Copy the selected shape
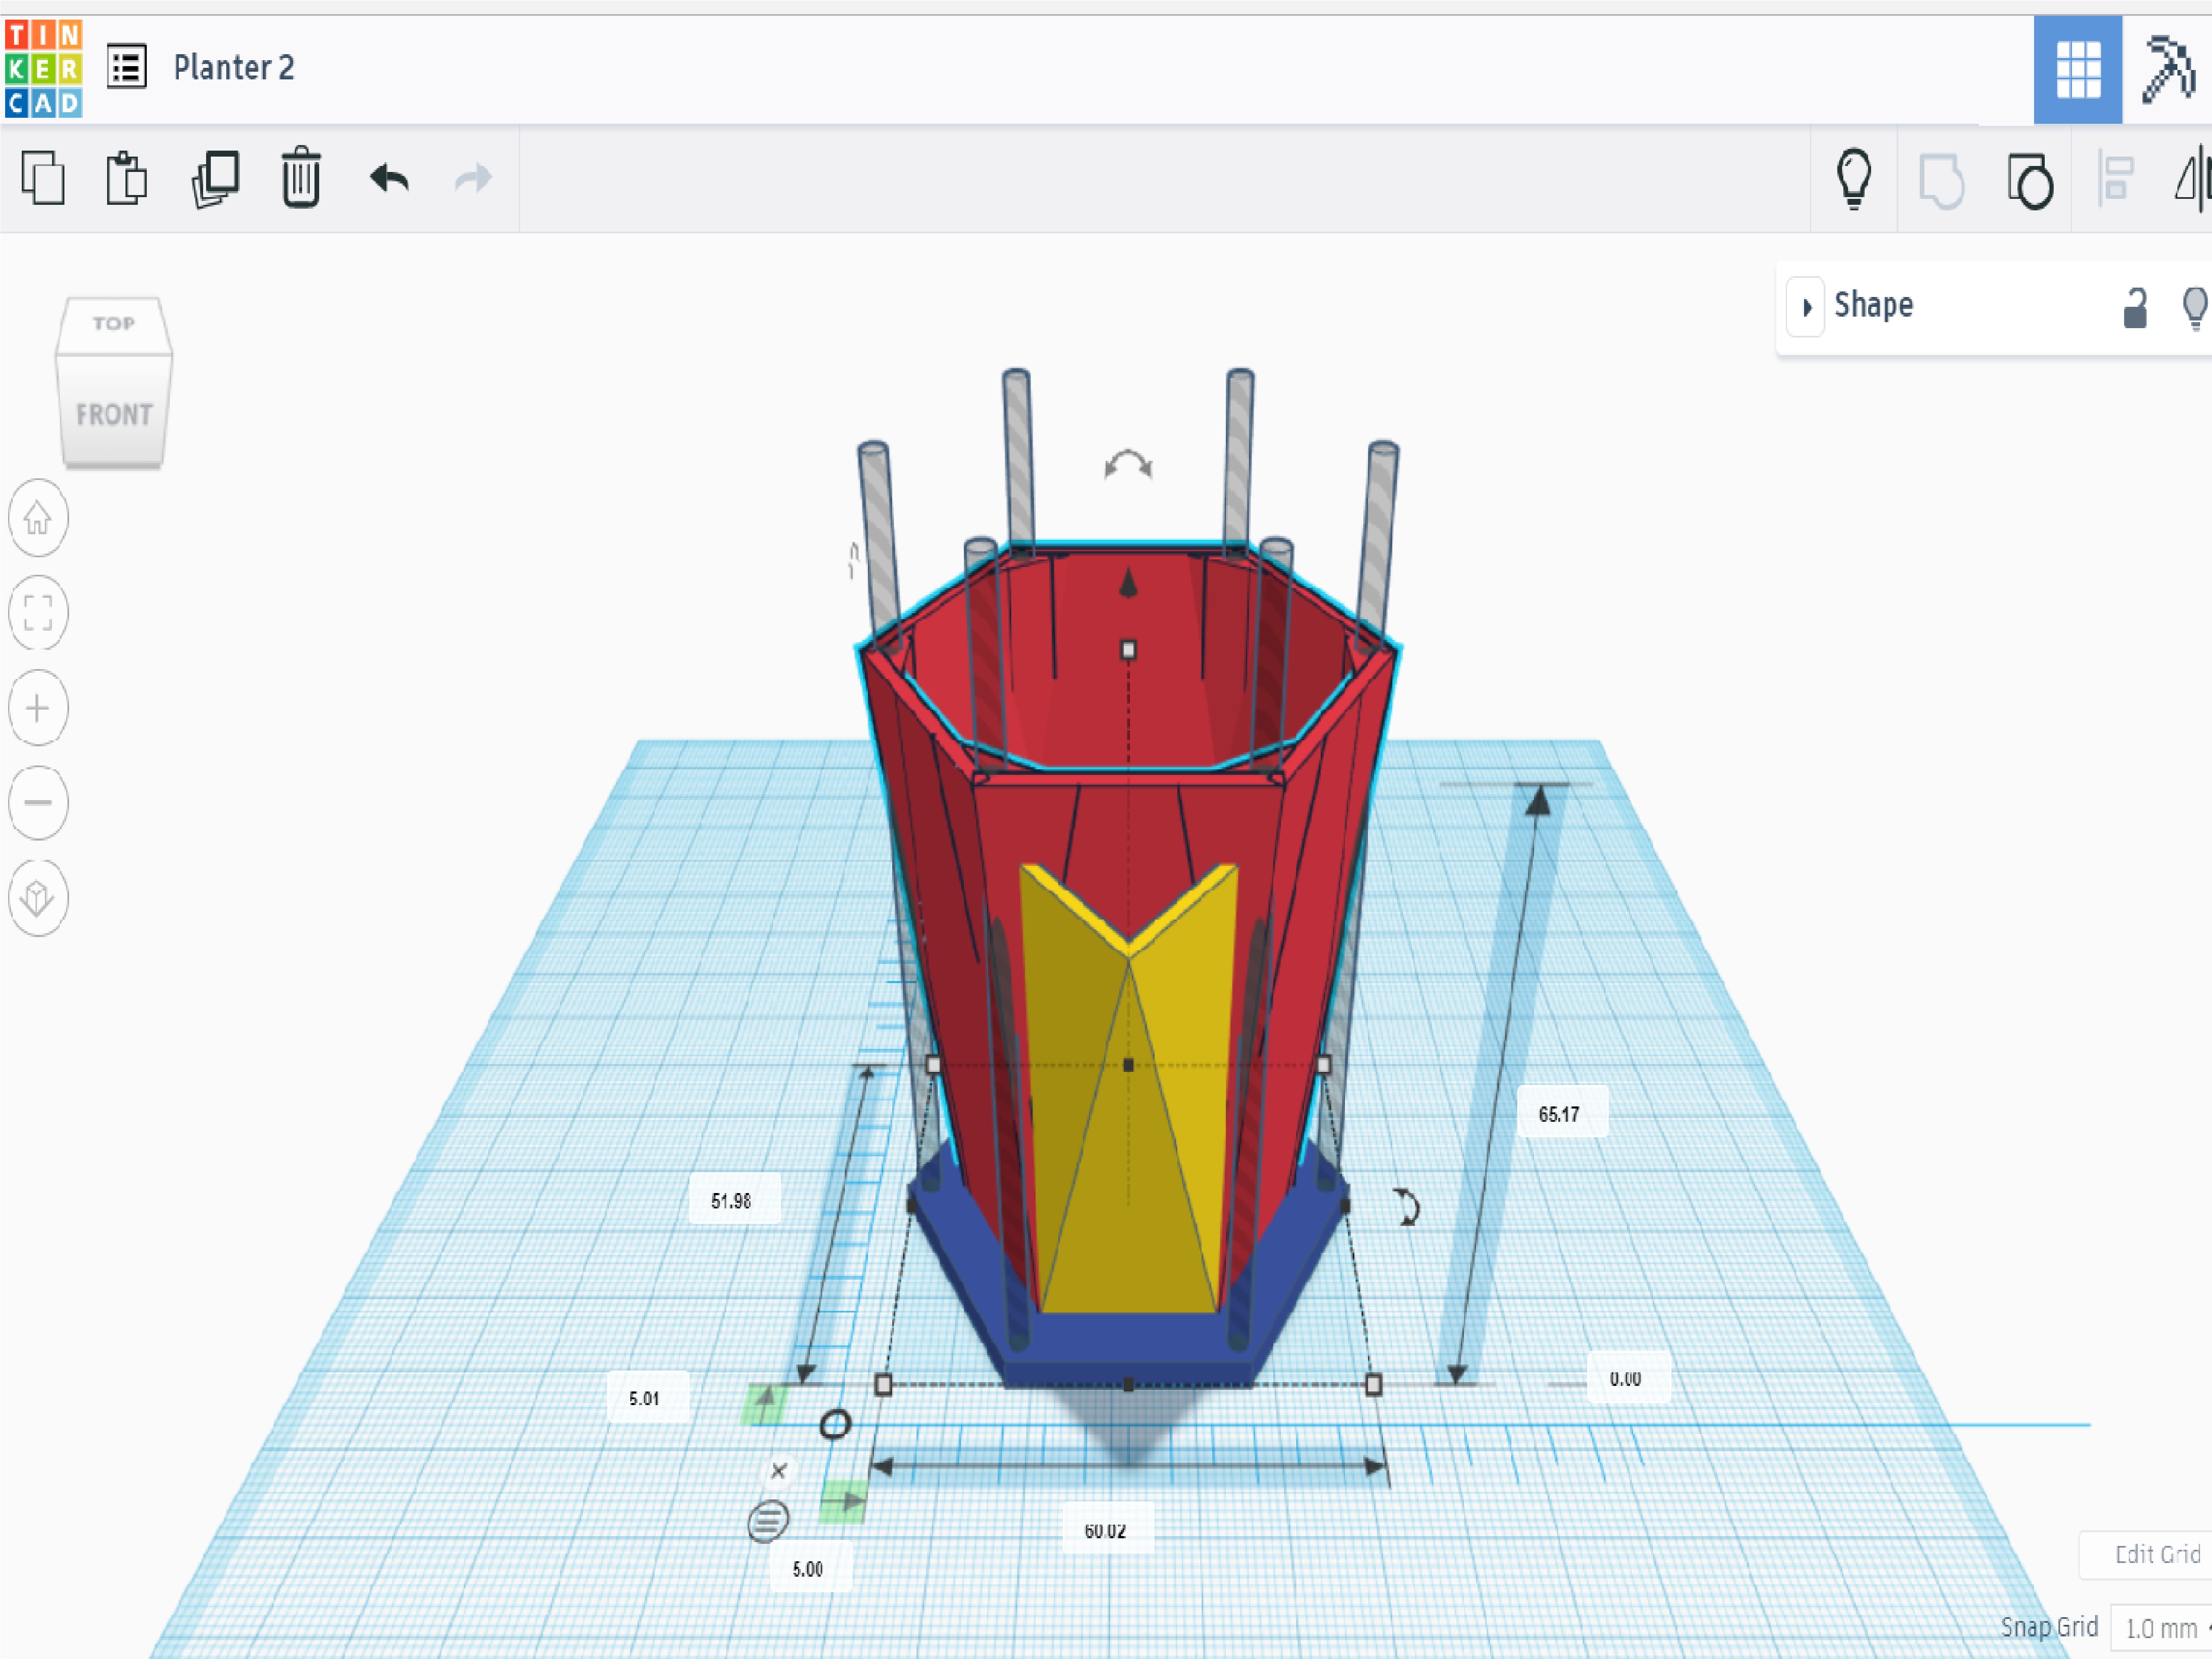The image size is (2212, 1659). pos(43,179)
